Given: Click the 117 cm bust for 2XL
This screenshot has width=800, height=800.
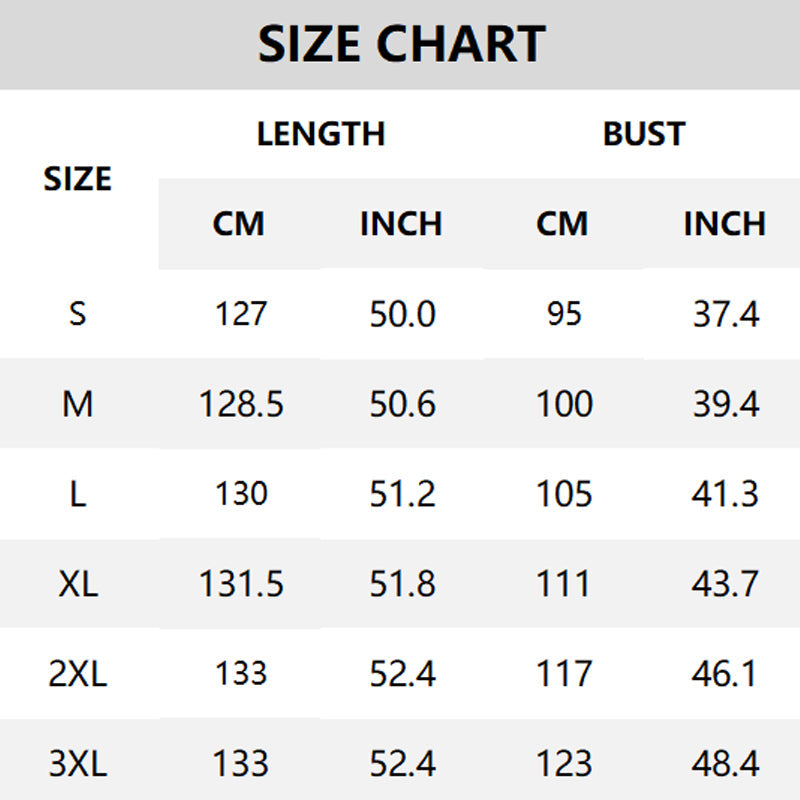Looking at the screenshot, I should [x=564, y=674].
